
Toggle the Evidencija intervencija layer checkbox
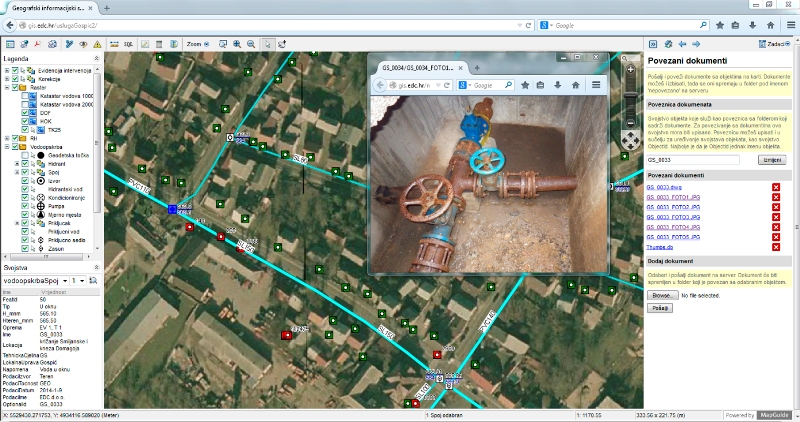15,70
